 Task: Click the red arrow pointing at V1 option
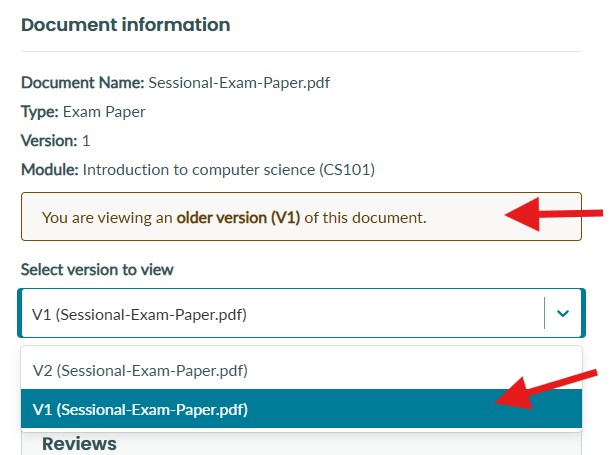tap(546, 389)
